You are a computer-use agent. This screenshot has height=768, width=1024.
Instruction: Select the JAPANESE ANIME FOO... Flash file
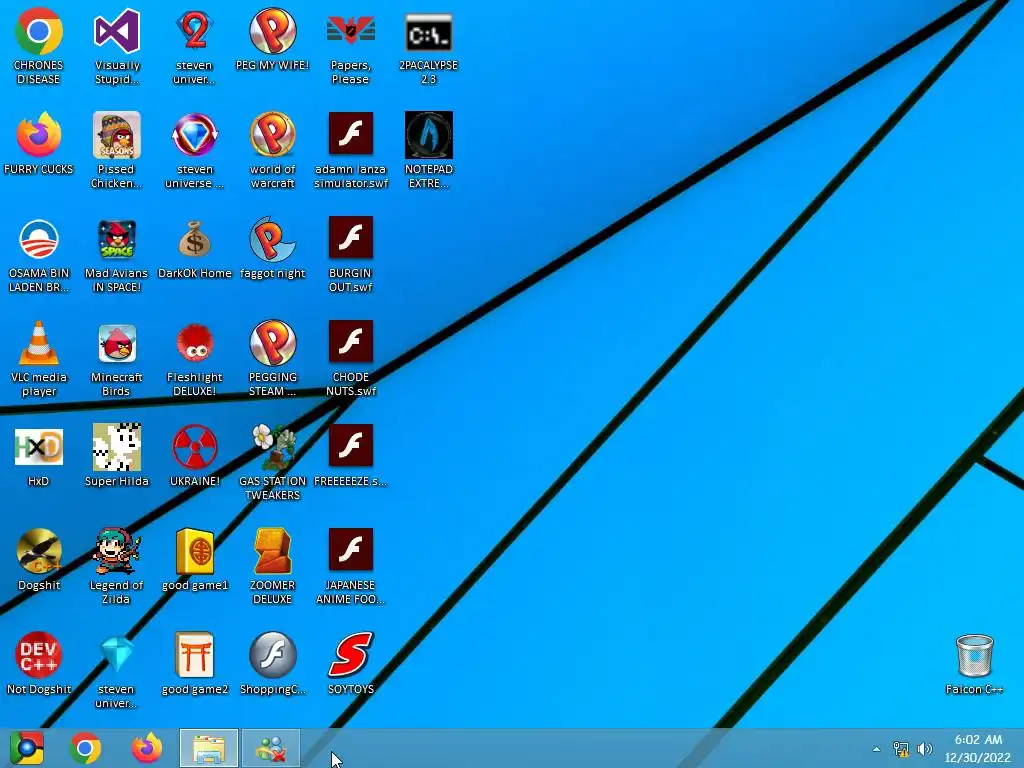351,551
